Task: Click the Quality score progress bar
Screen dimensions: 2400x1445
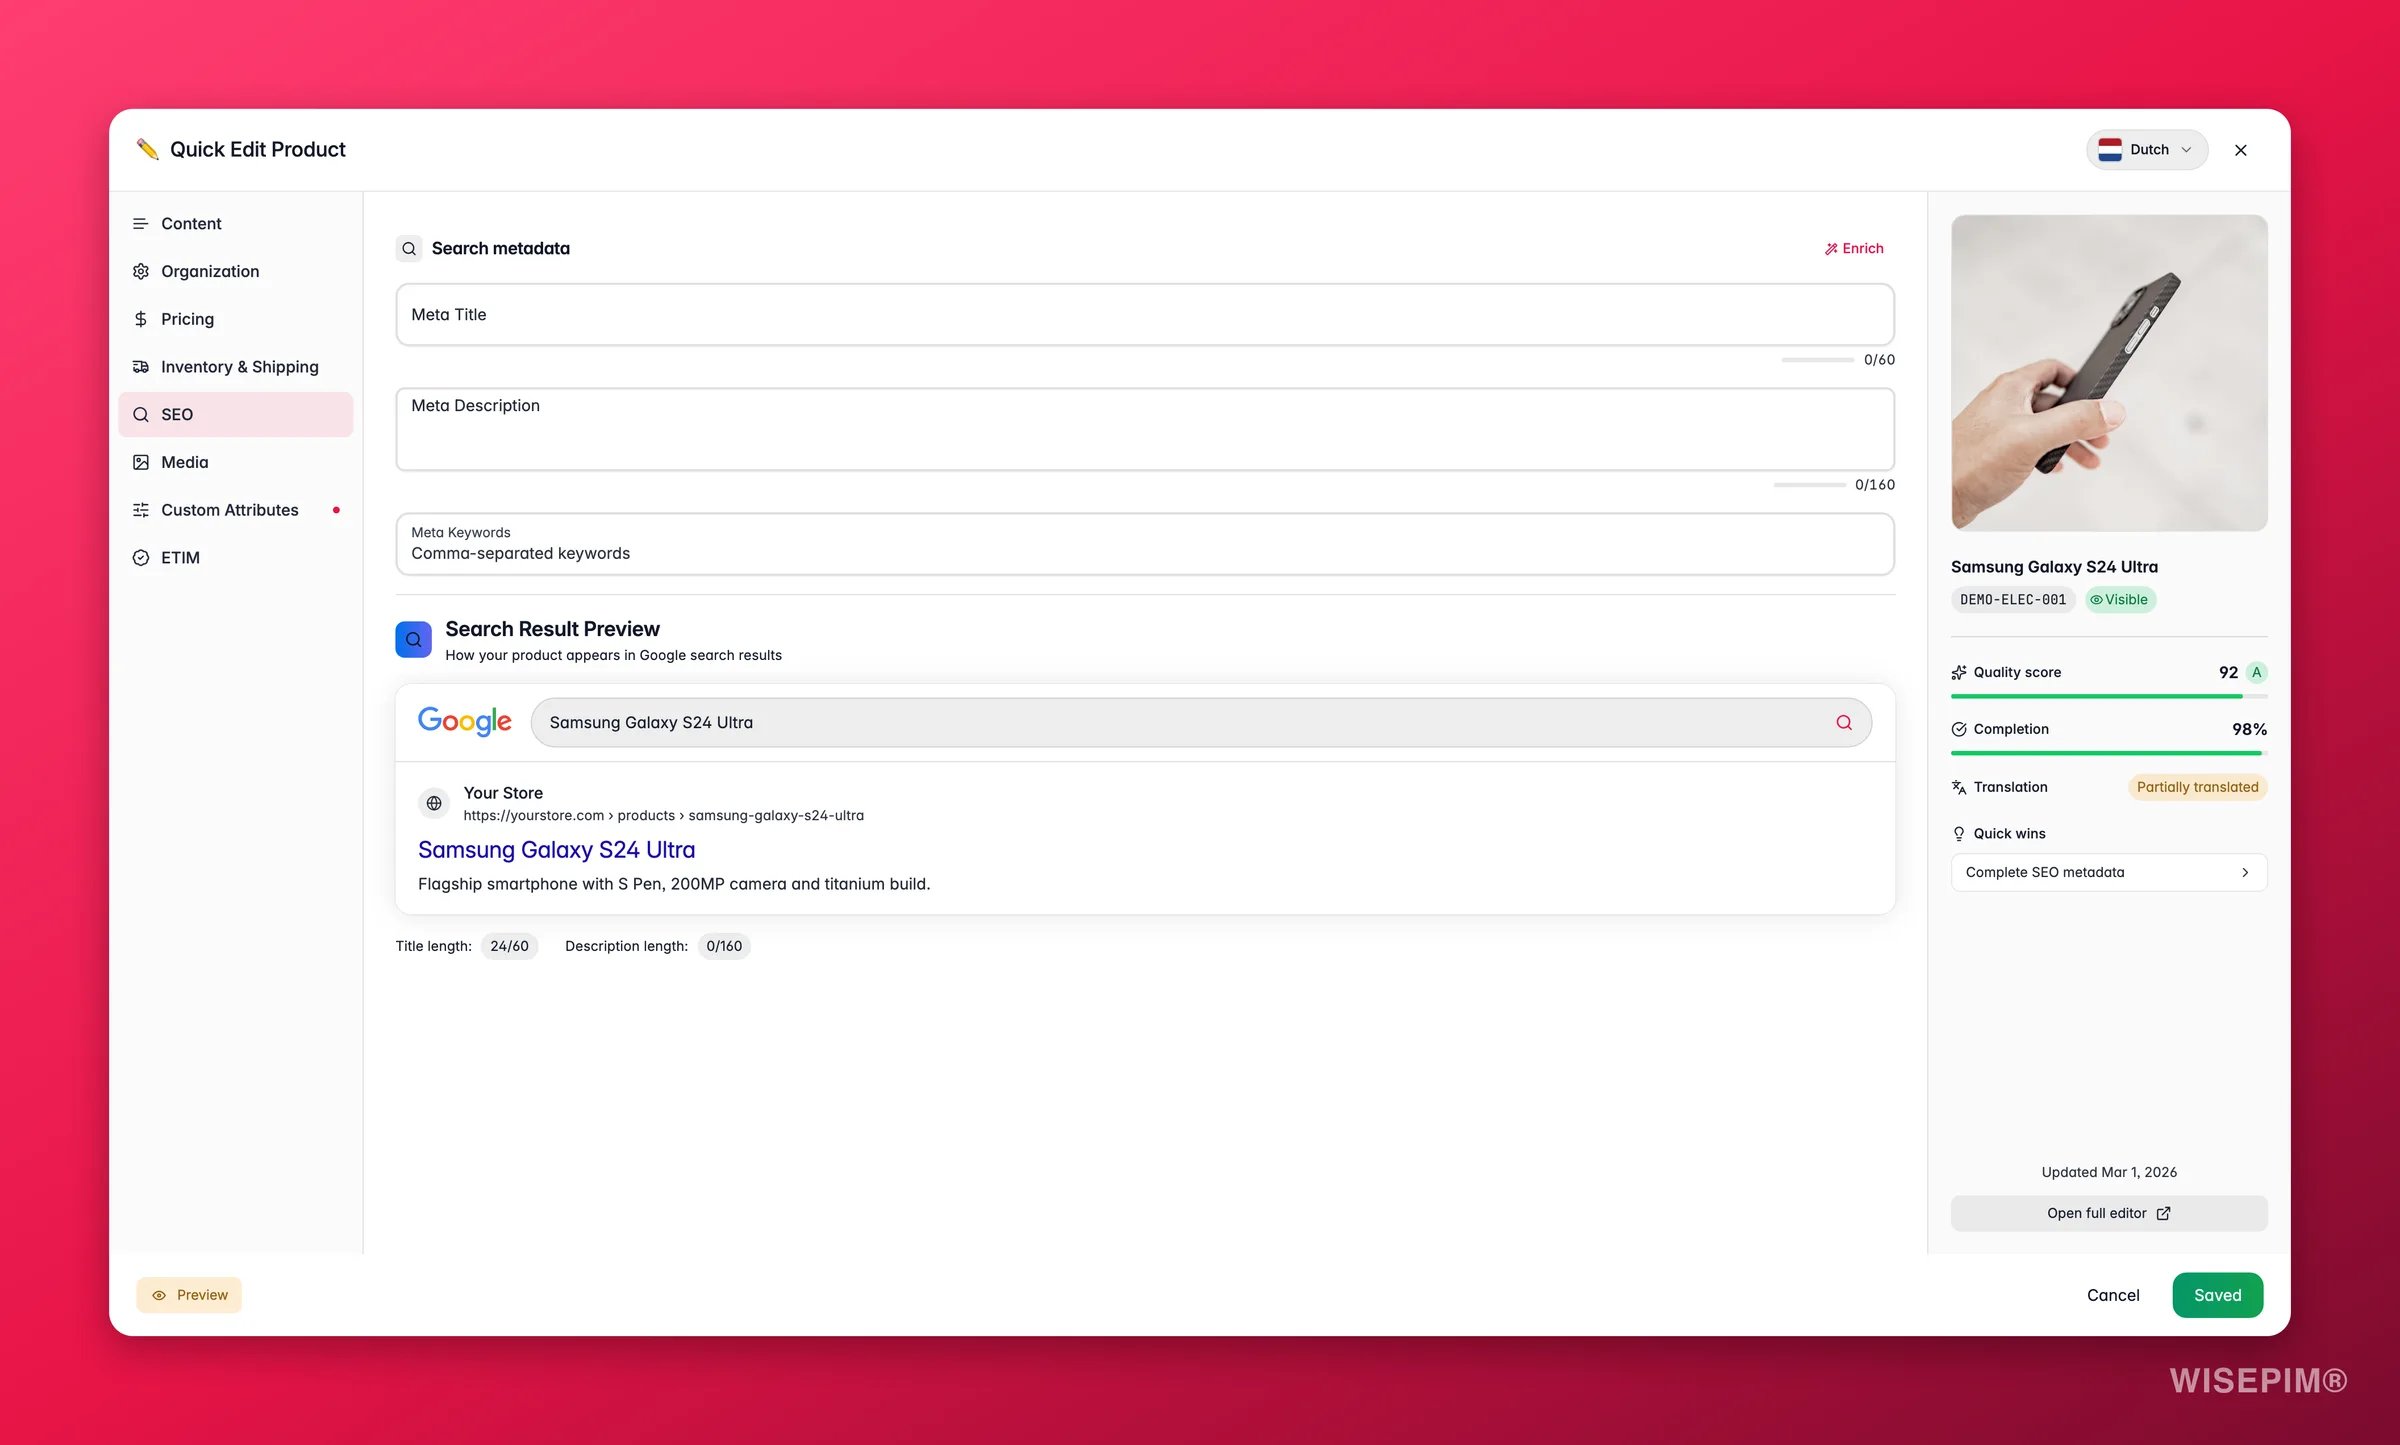Action: pos(2109,696)
